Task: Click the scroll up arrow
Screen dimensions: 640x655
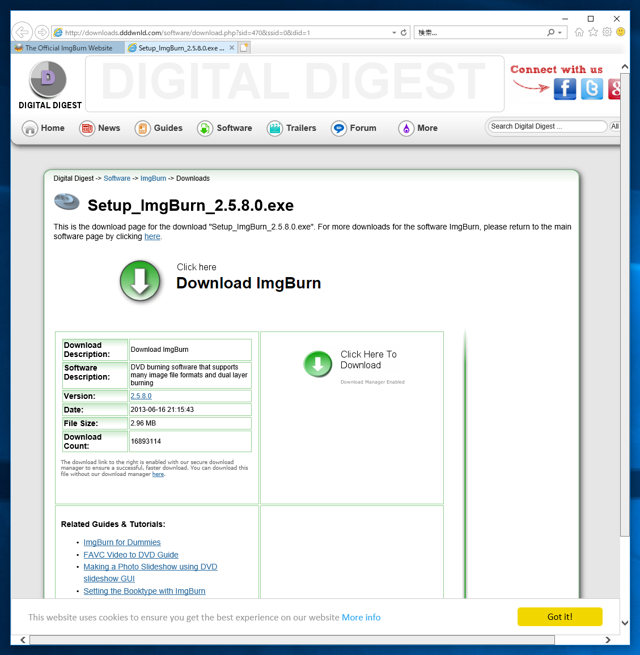Action: [x=625, y=67]
